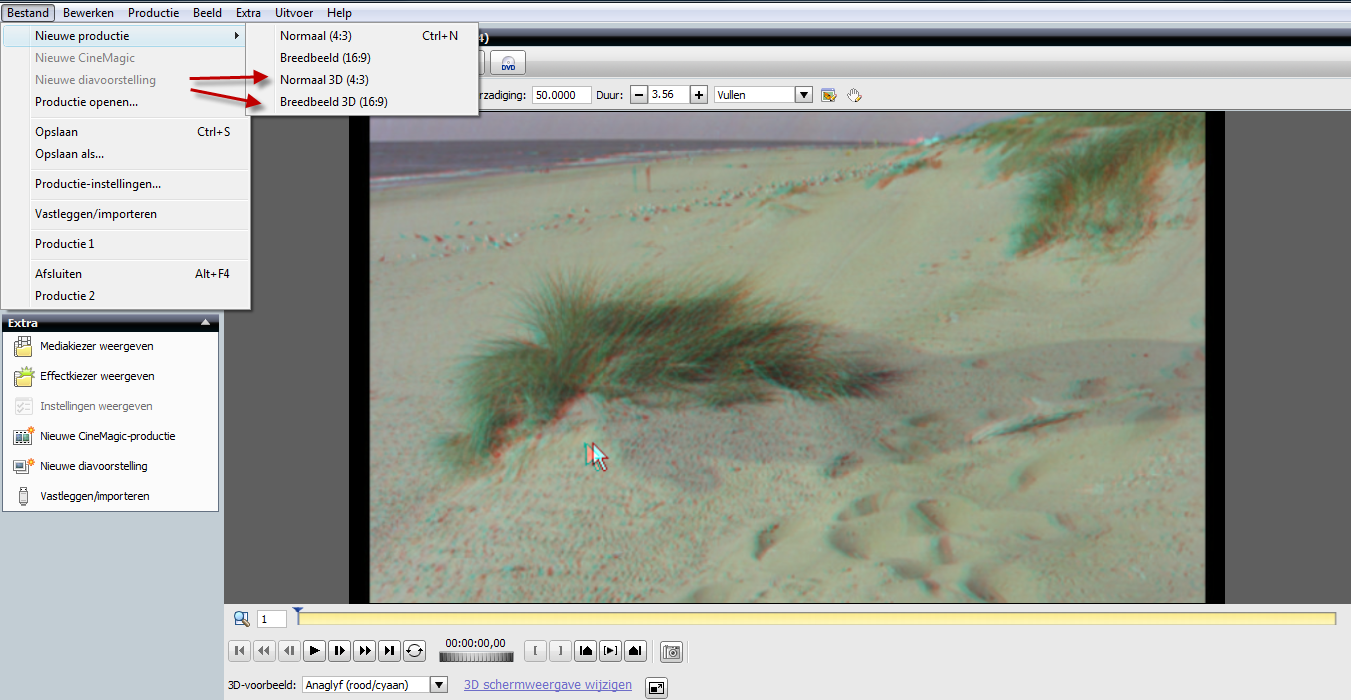Increase Duur with the plus button
This screenshot has height=700, width=1351.
699,95
